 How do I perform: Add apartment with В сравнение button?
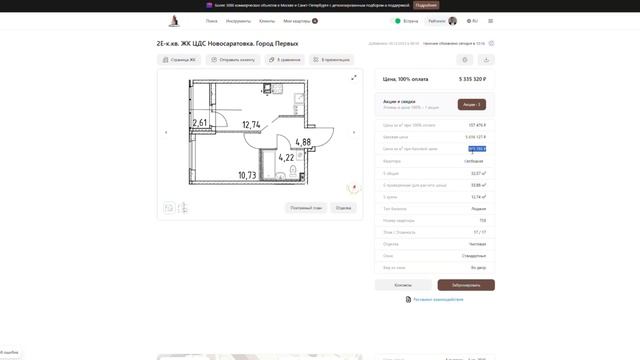284,60
